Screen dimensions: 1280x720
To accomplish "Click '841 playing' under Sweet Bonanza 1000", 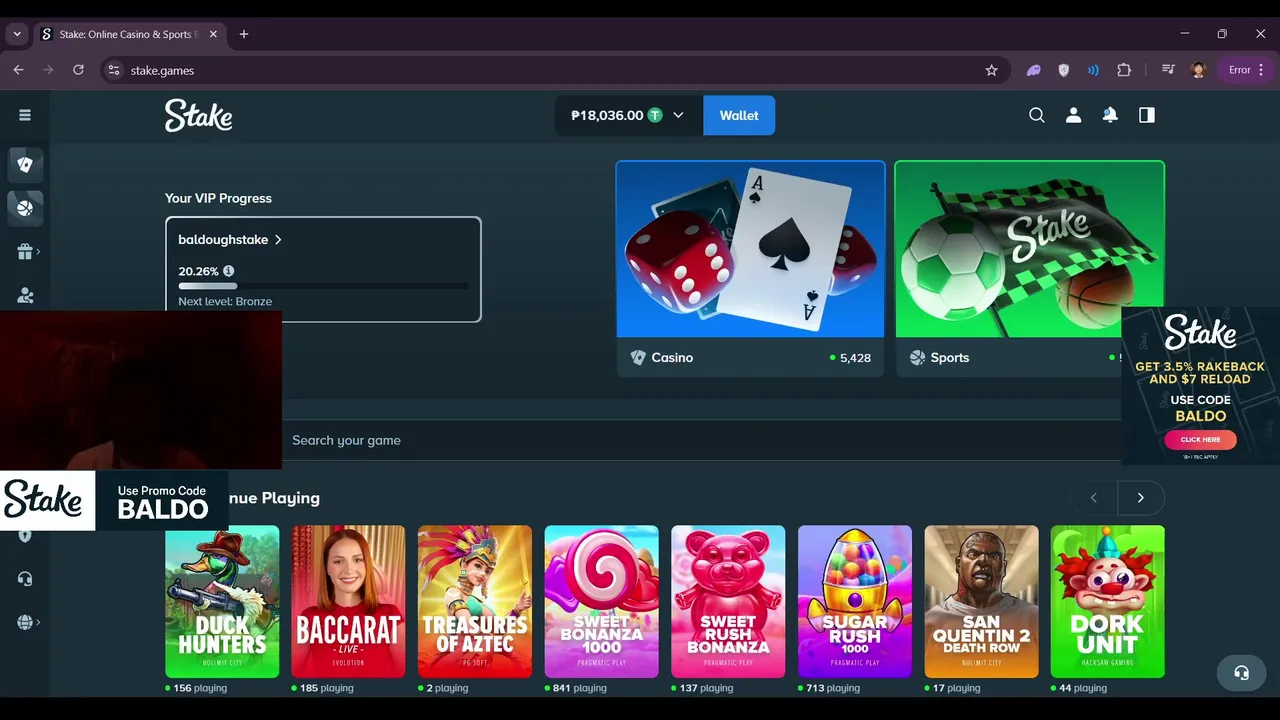I will (580, 688).
